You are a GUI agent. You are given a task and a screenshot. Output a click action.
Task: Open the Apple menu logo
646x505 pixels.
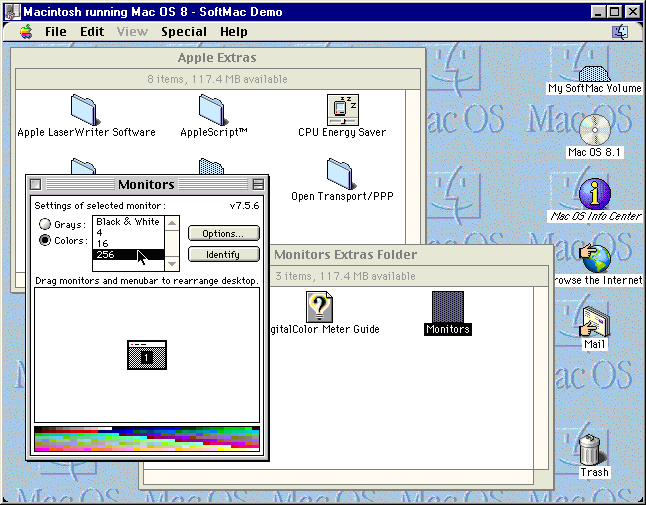(x=26, y=31)
